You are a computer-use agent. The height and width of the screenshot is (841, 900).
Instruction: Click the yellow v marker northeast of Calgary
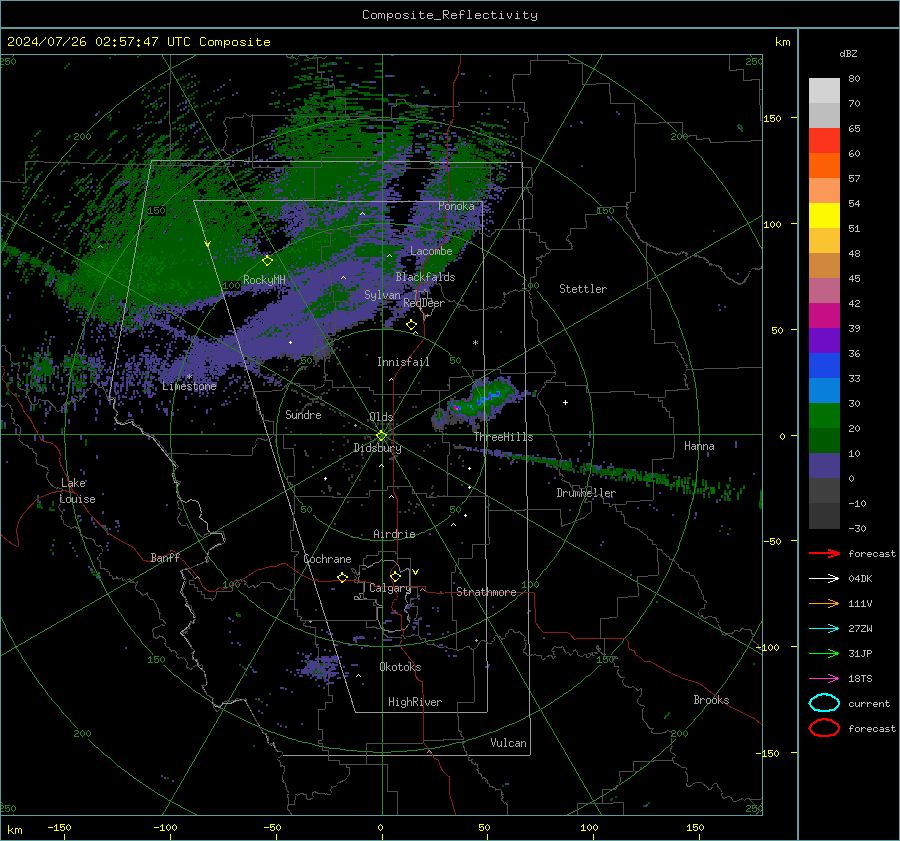(x=415, y=572)
